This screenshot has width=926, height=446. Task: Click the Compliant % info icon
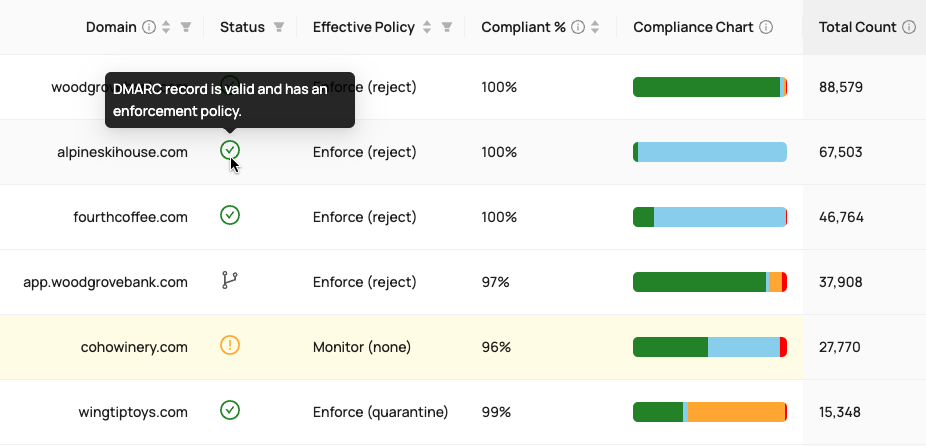[578, 27]
